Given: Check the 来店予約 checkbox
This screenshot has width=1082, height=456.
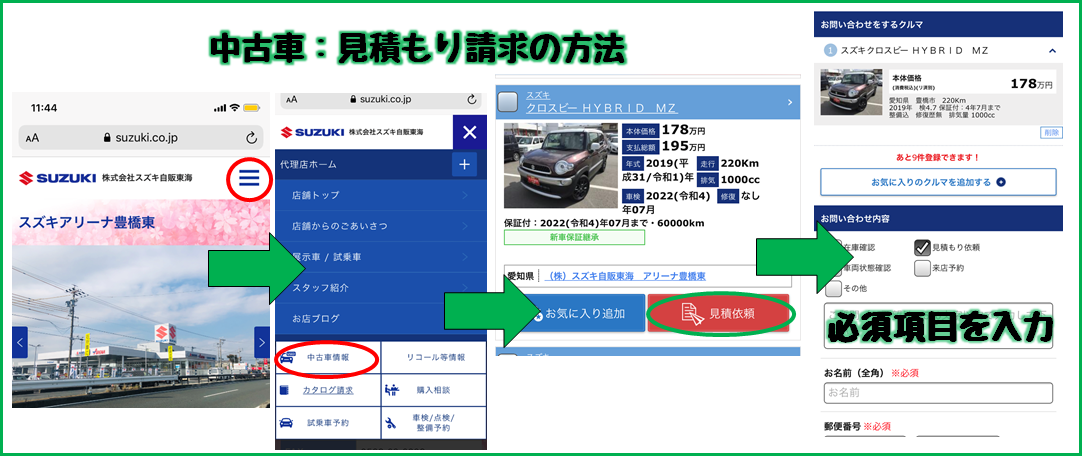Looking at the screenshot, I should 922,268.
